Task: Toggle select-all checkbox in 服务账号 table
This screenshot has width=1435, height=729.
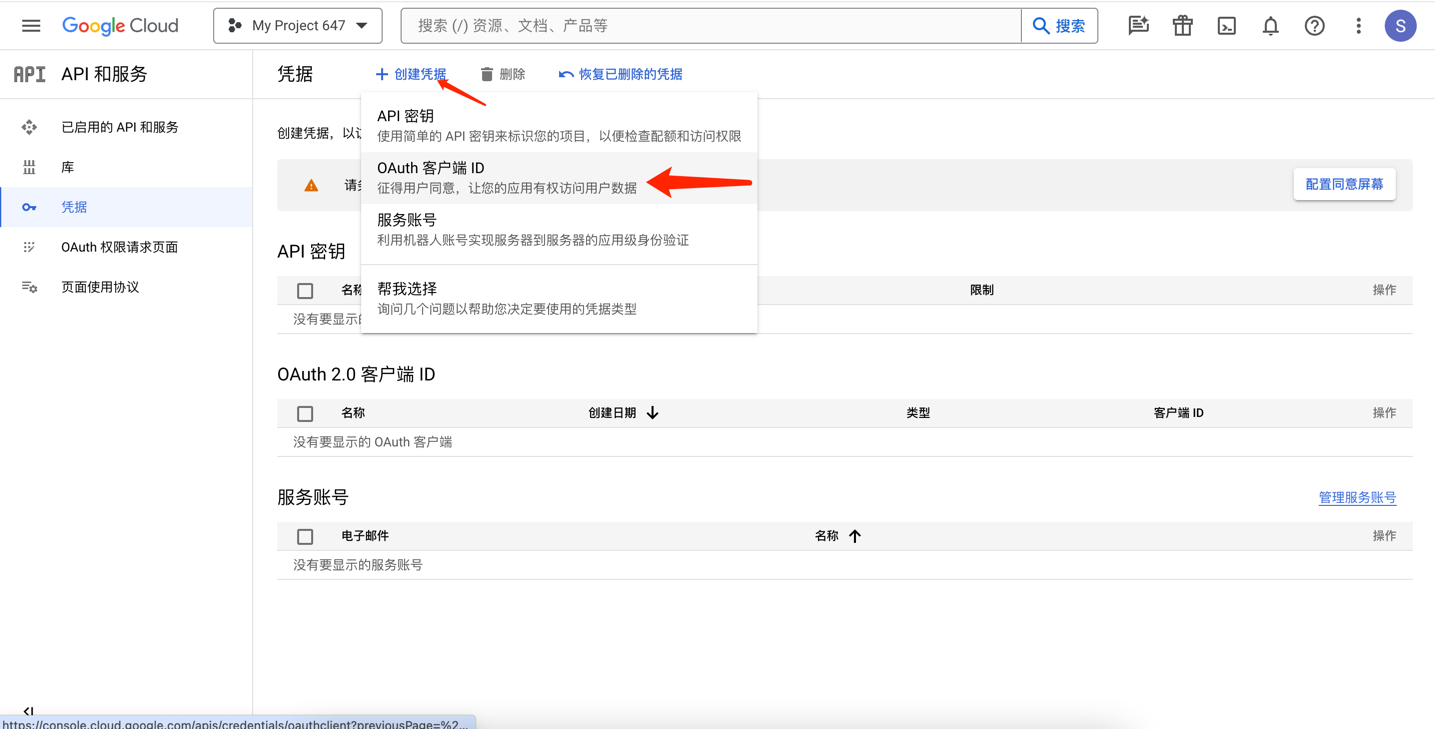Action: [x=305, y=537]
